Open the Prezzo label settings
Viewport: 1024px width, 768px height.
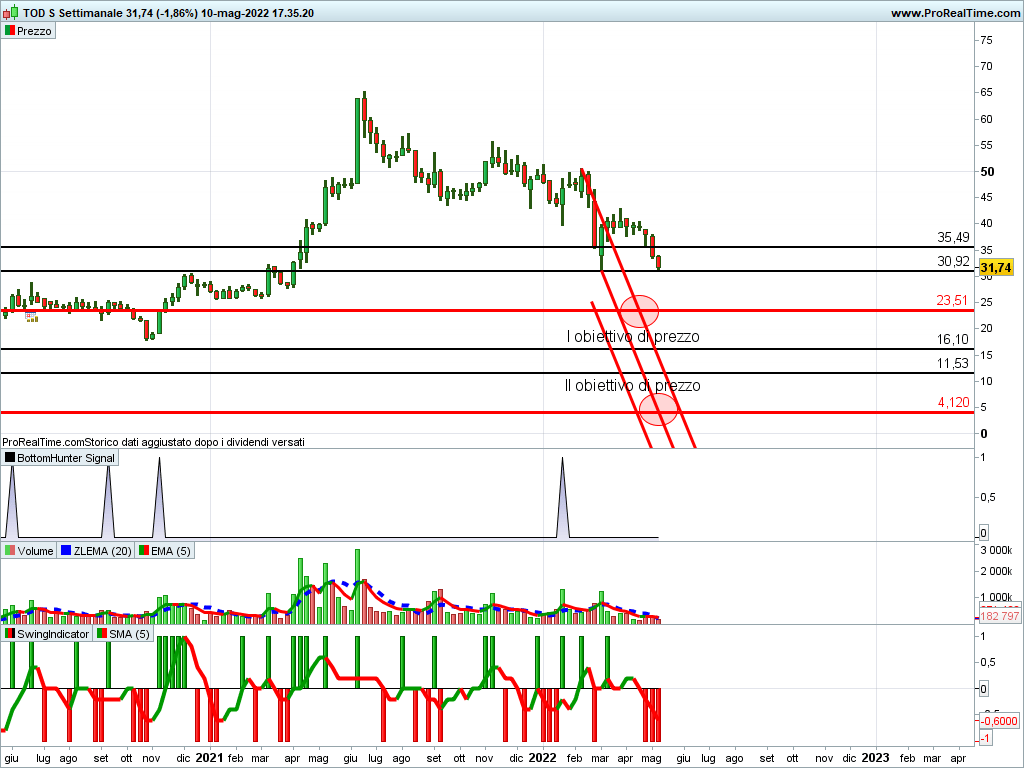(34, 31)
